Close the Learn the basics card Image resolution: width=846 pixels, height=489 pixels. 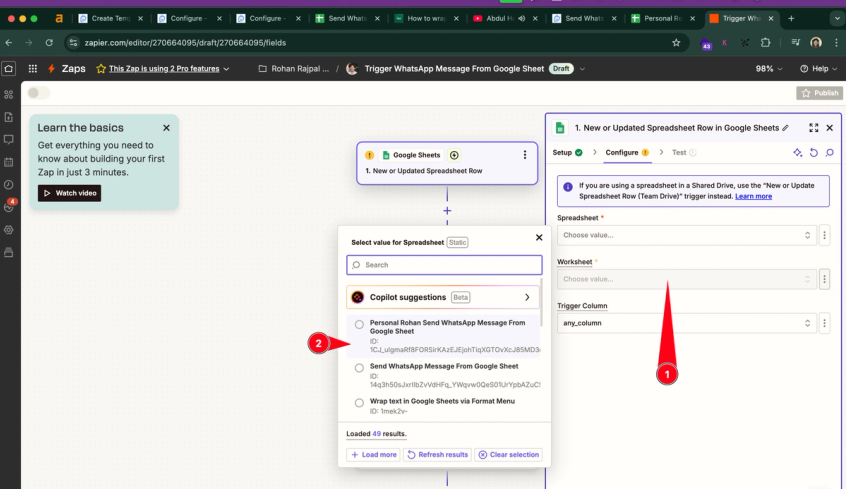166,128
